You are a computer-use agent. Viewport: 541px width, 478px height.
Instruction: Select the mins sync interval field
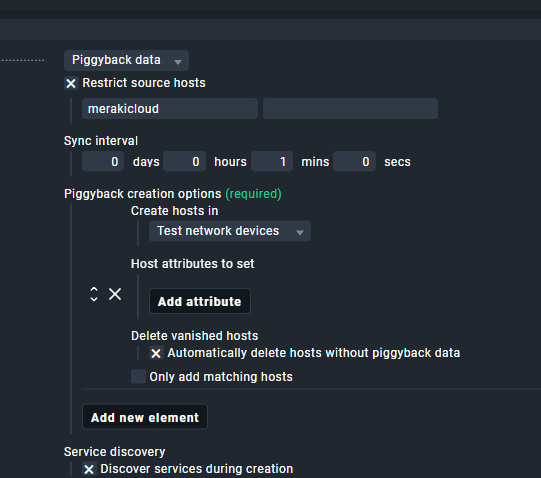pyautogui.click(x=272, y=162)
